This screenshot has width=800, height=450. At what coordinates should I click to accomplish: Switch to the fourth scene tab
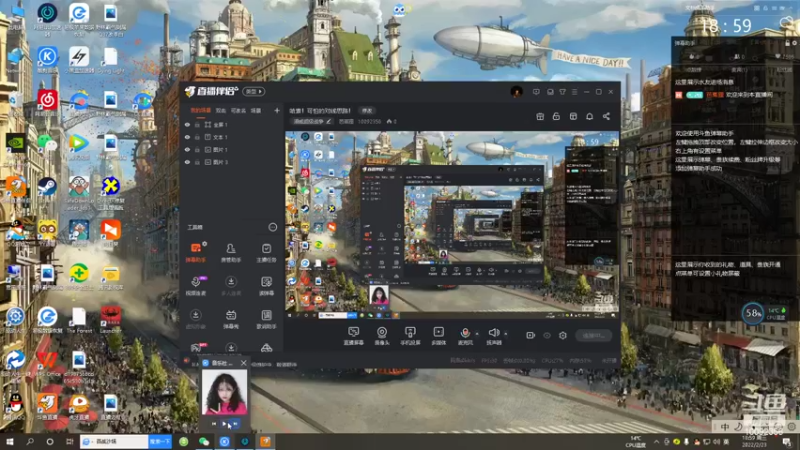click(x=256, y=110)
